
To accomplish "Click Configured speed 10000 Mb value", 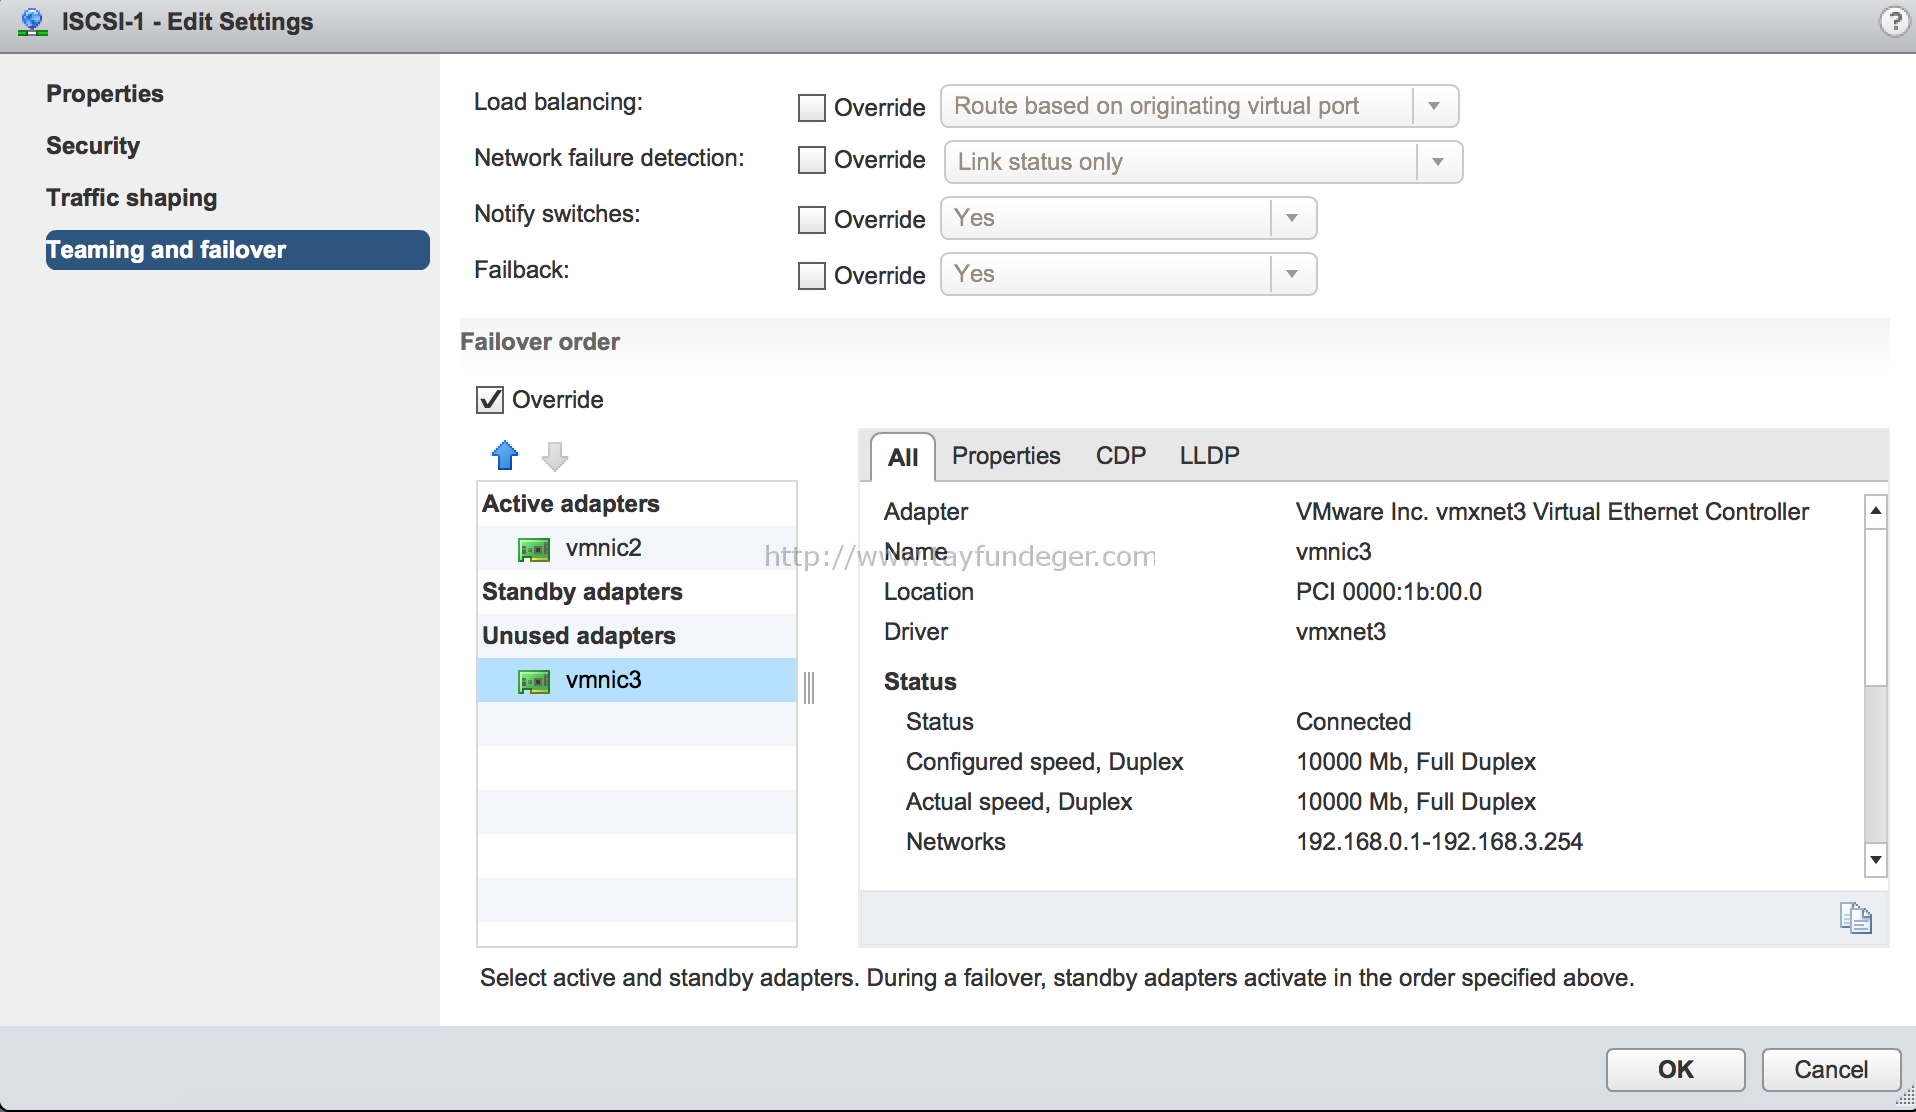I will click(x=1416, y=762).
